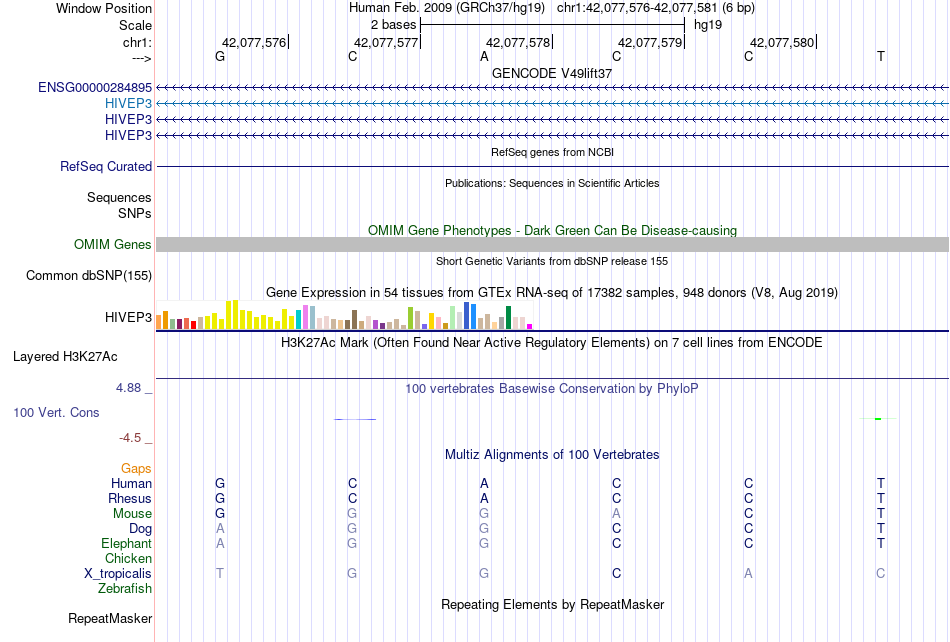Click reference base T in ruler sequence row
The width and height of the screenshot is (950, 642).
coord(880,57)
